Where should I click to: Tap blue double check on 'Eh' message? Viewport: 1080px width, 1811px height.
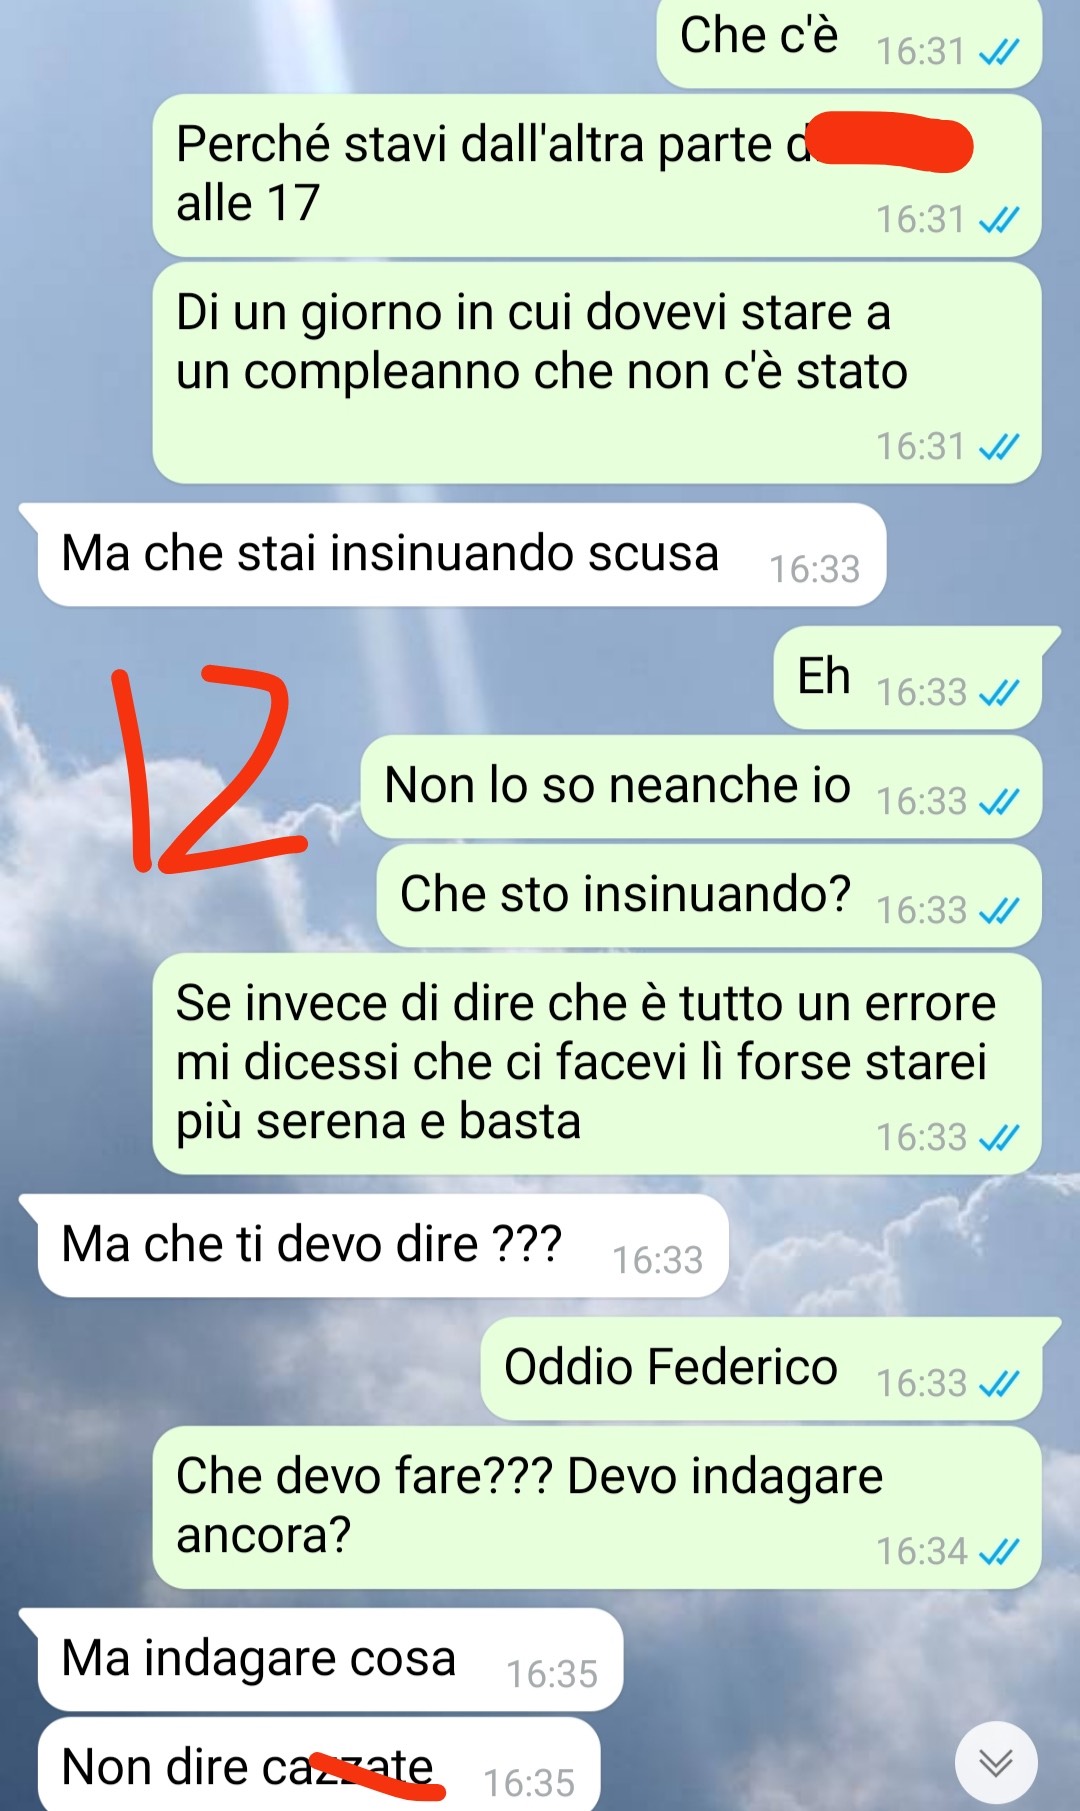point(999,692)
